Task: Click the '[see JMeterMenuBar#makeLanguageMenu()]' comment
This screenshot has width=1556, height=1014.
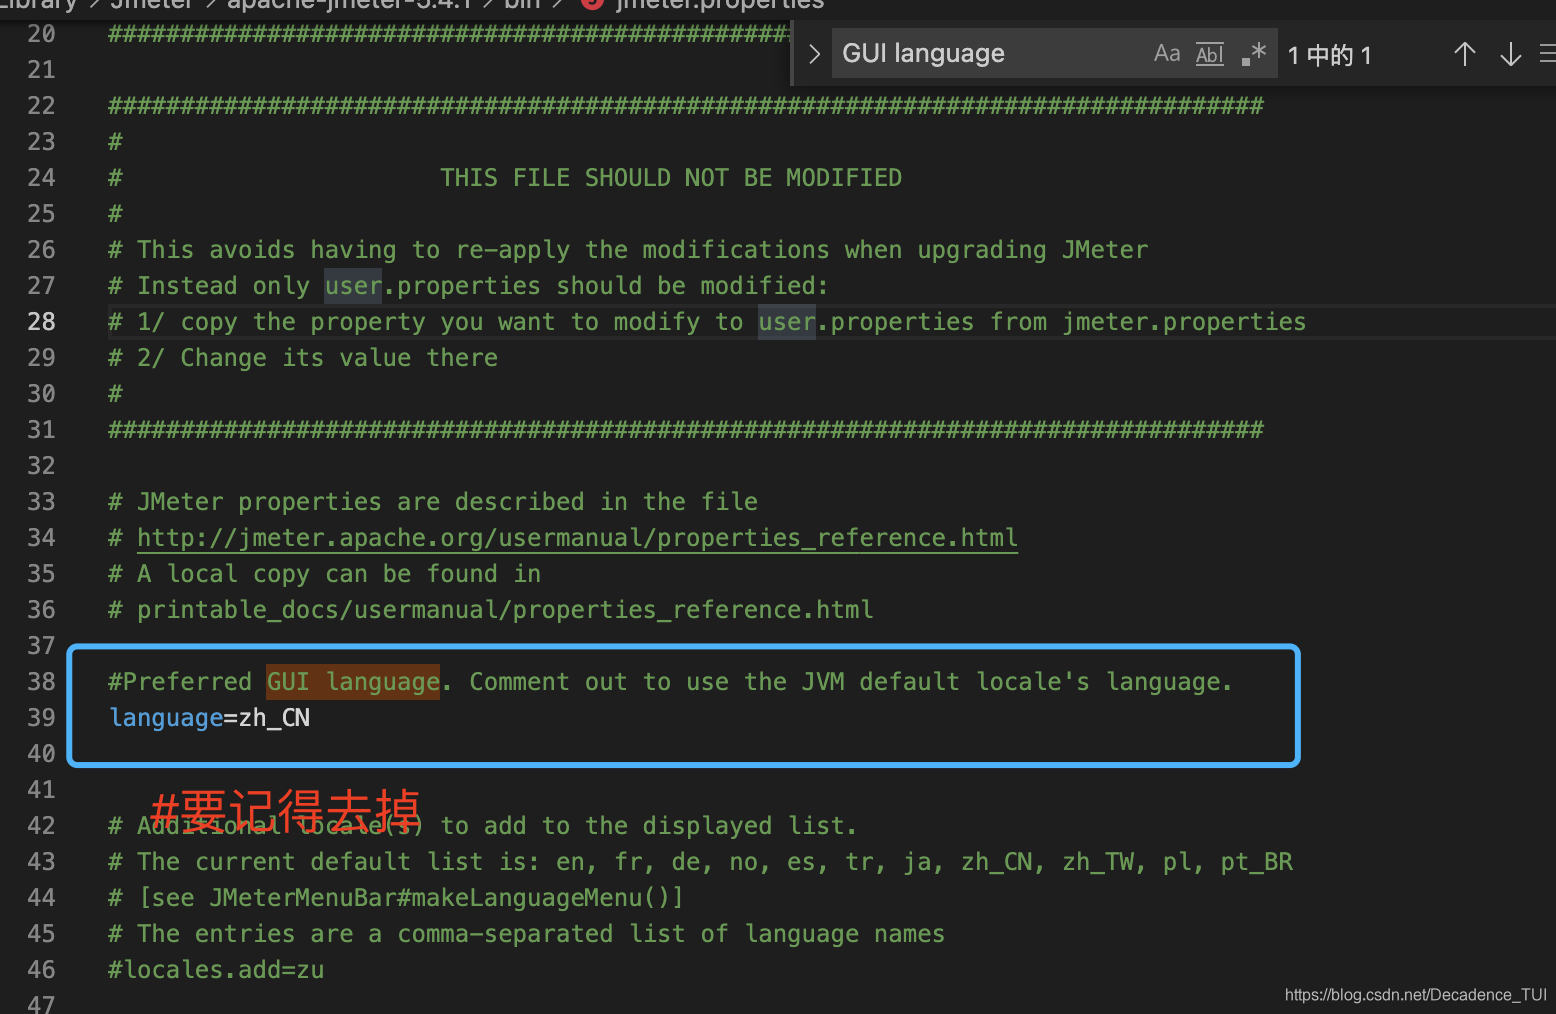Action: 411,898
